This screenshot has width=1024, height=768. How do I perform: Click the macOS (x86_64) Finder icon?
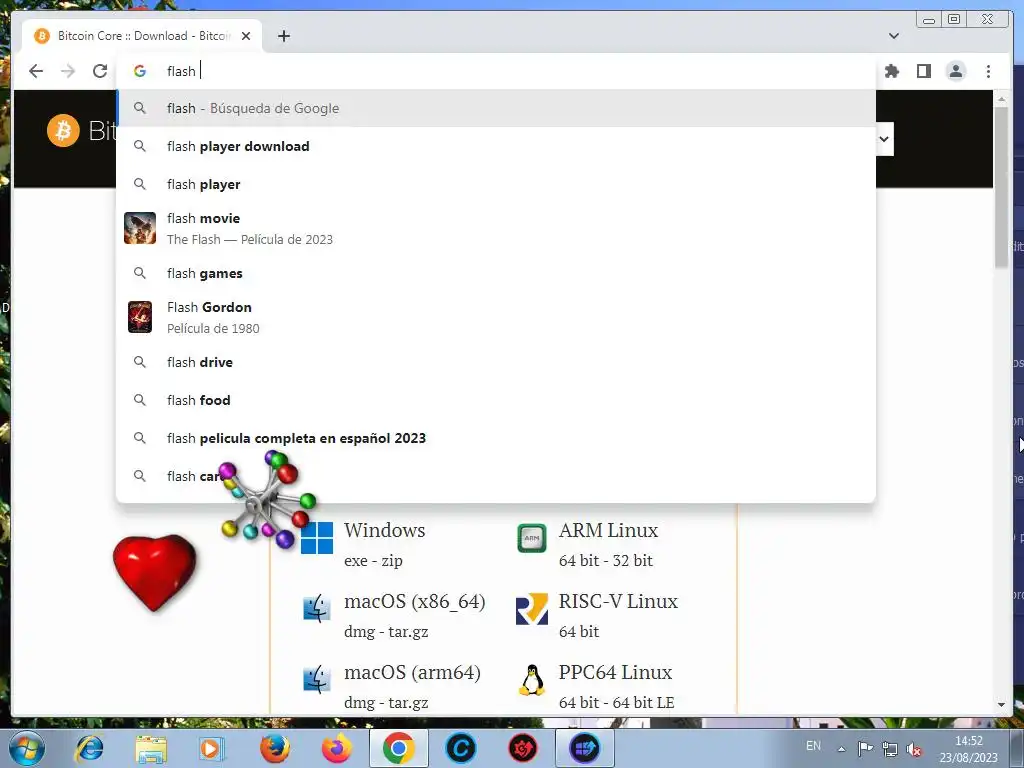317,609
